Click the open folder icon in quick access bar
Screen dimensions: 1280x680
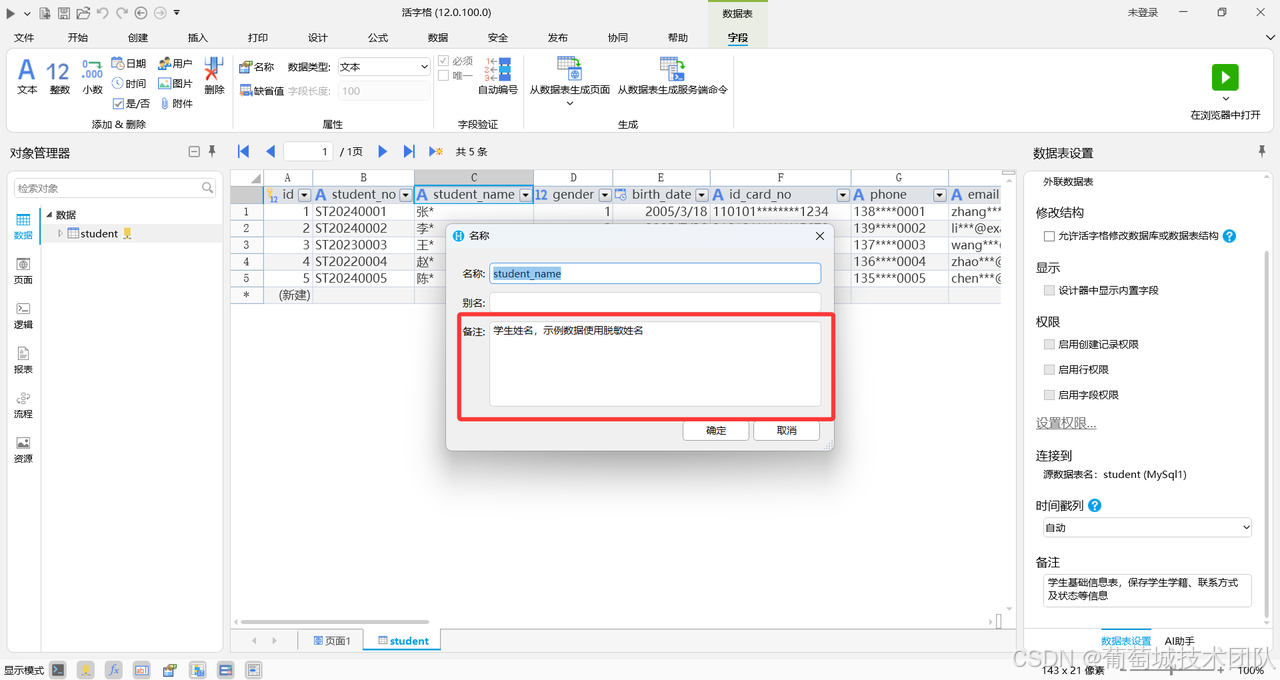[83, 13]
